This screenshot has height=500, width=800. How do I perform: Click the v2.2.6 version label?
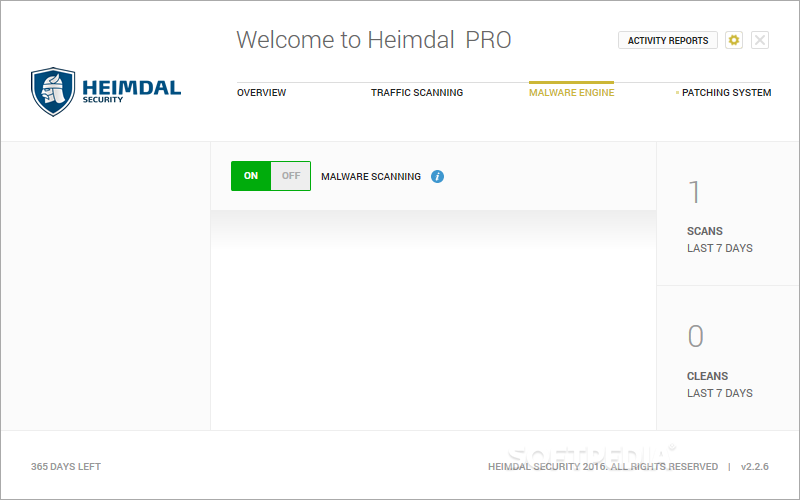click(x=755, y=467)
